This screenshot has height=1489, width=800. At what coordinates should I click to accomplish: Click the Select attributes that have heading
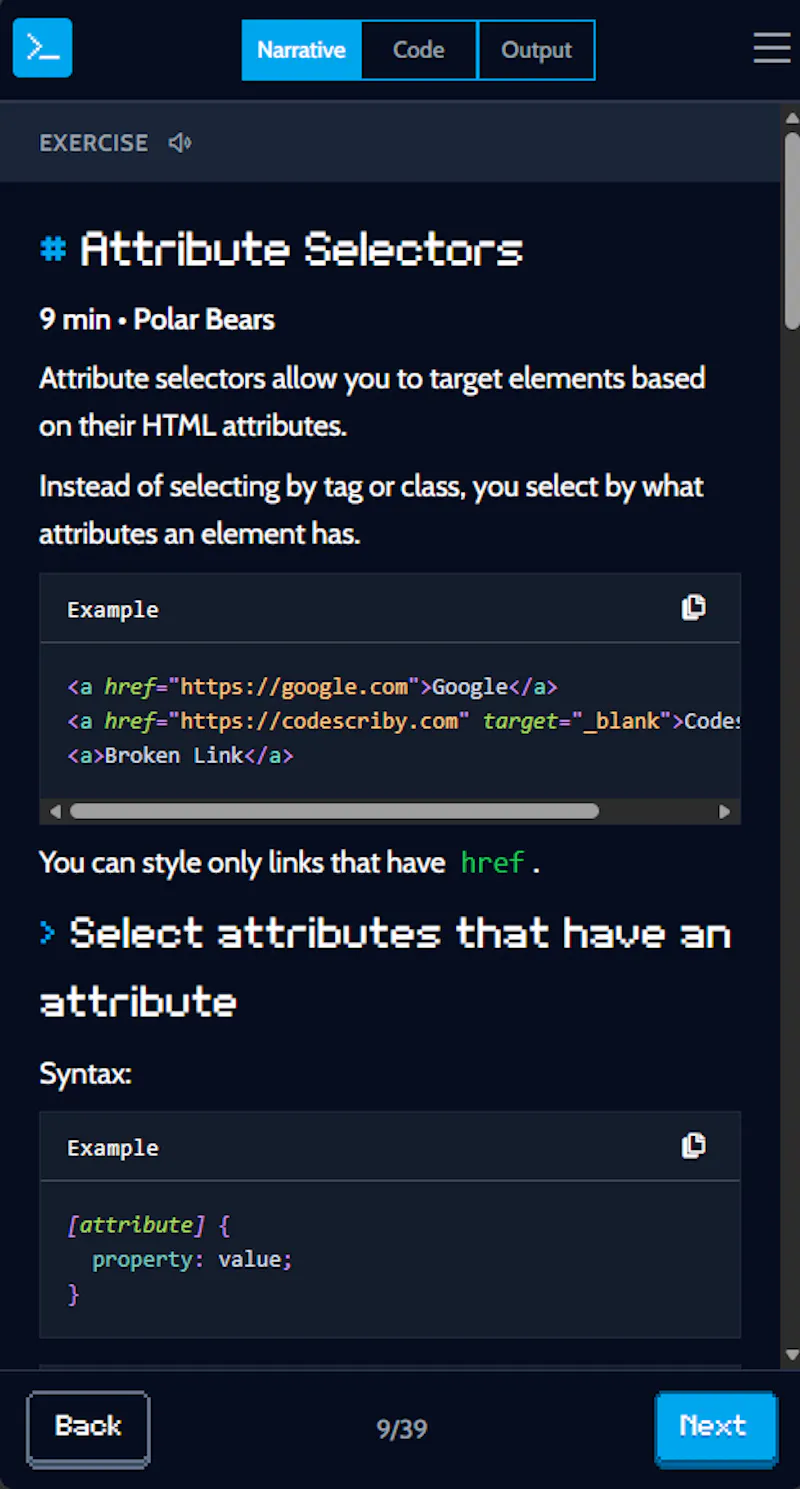(x=386, y=967)
